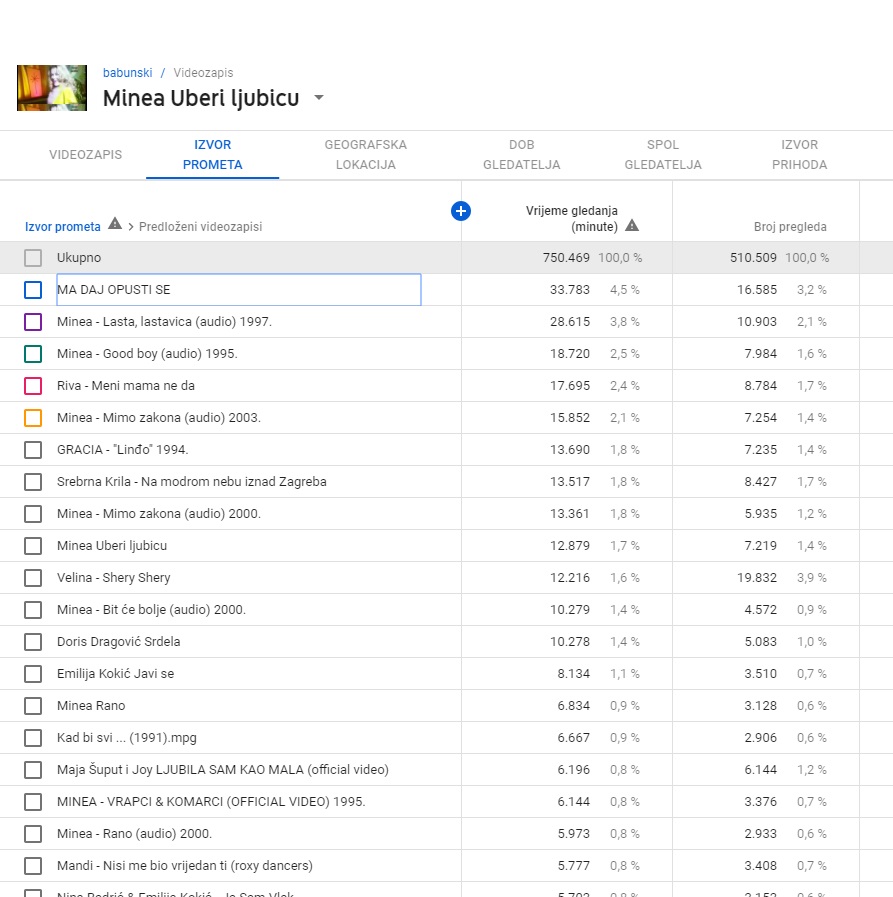893x897 pixels.
Task: Click 'MINEA - VRAPCI & KOMARCI (OFFICIAL VIDEO) 1995.'
Action: point(211,802)
